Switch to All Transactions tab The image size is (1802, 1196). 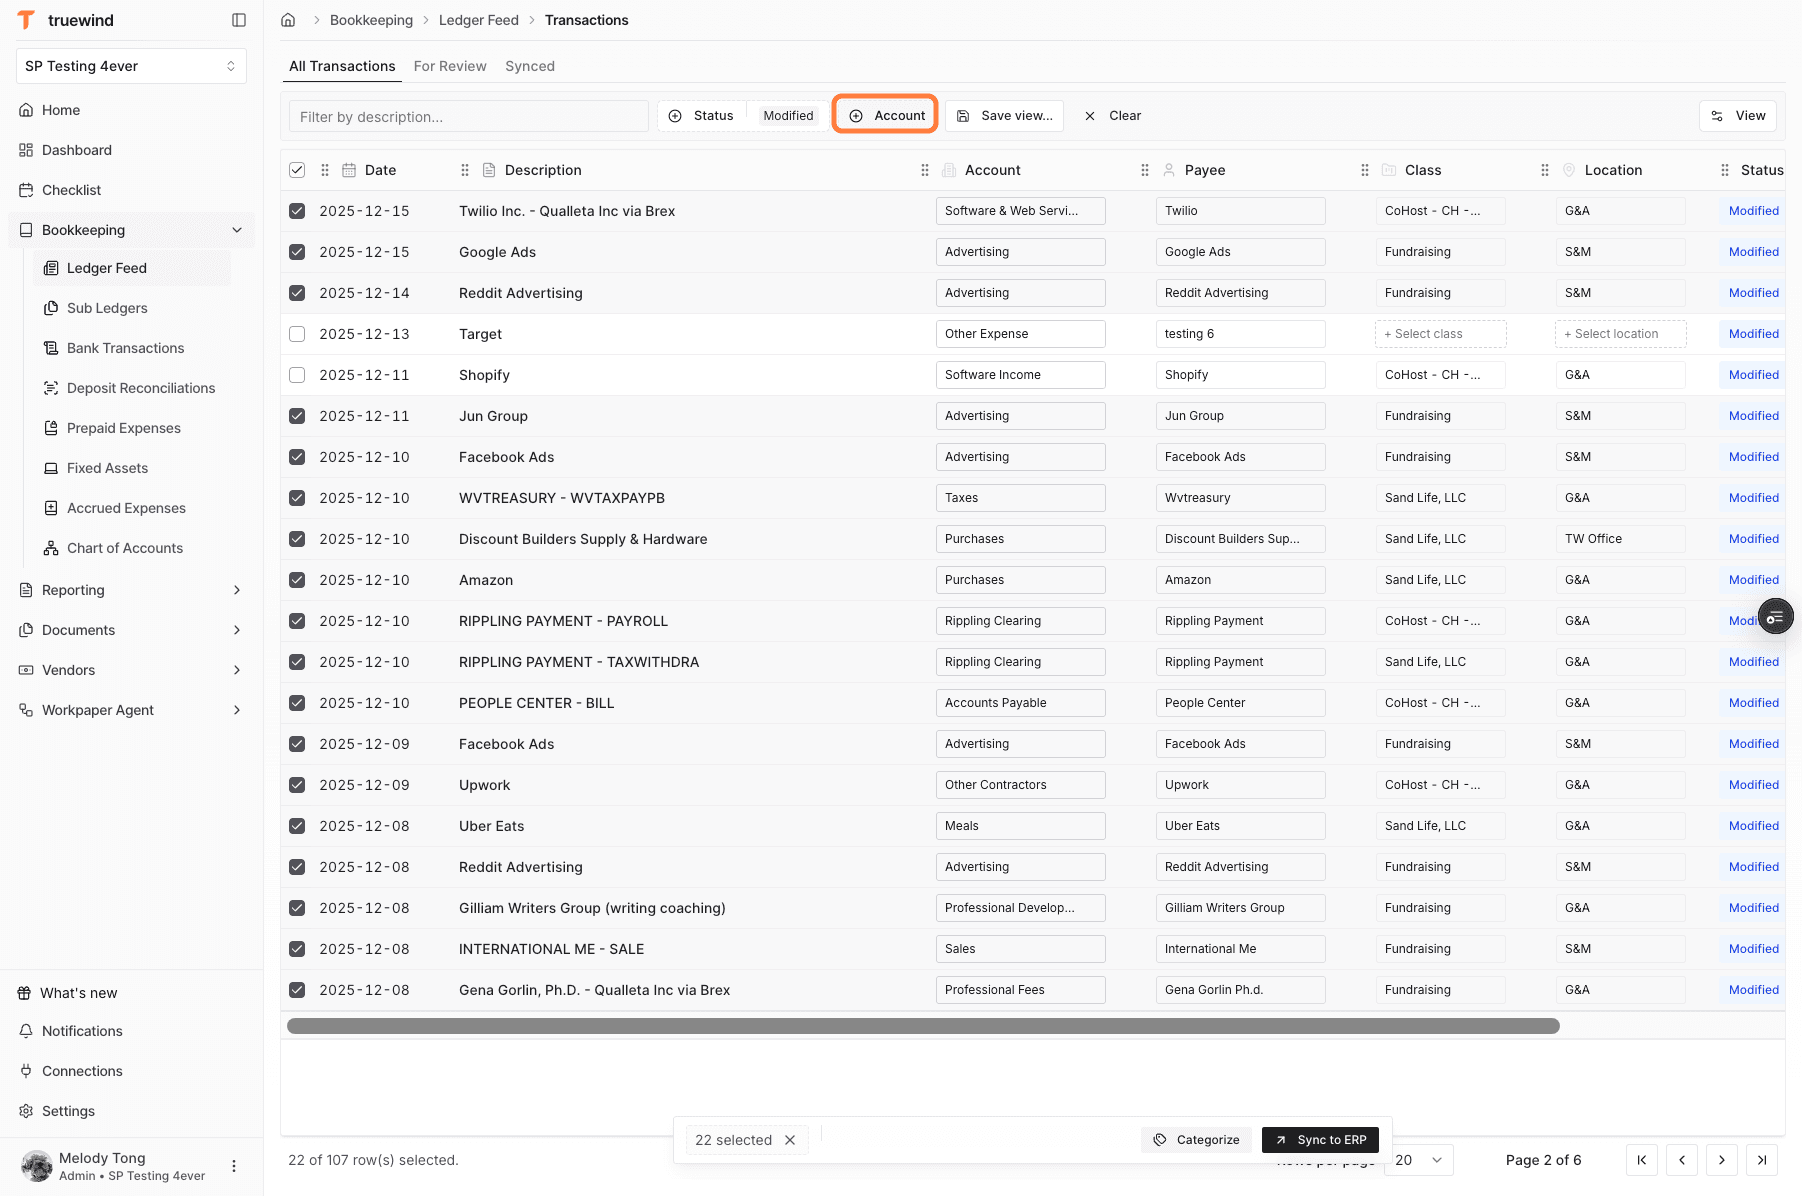tap(342, 66)
